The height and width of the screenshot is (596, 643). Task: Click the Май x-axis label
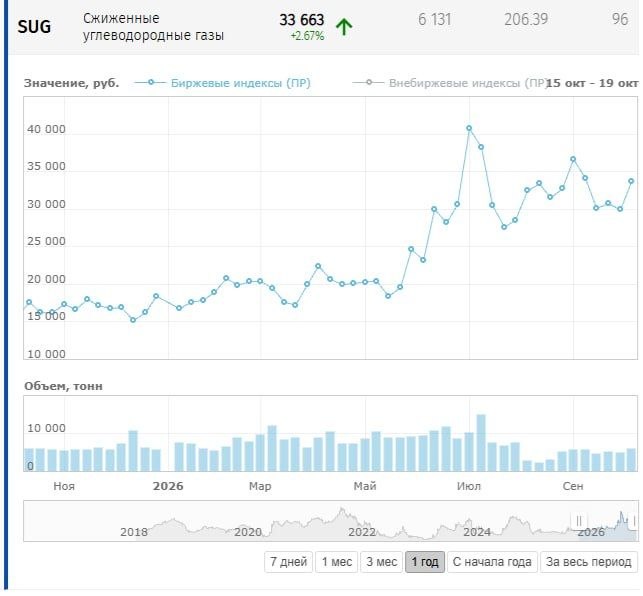365,486
